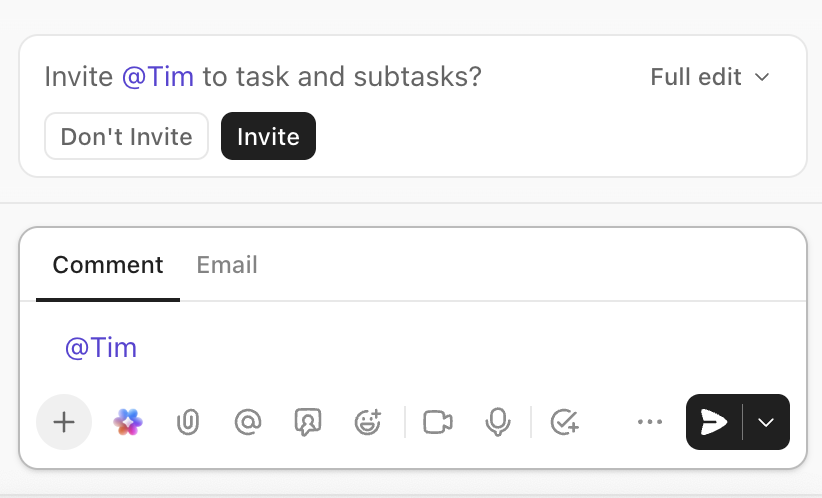Viewport: 822px width, 498px height.
Task: Switch to the Comment tab
Action: [x=108, y=265]
